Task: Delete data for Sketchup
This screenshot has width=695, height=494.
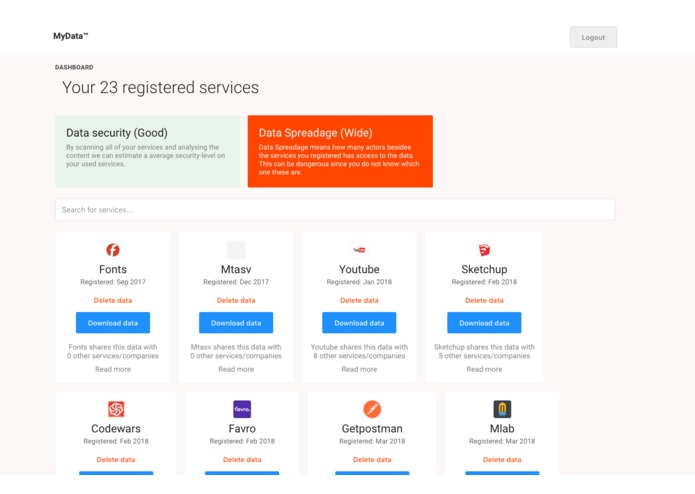Action: (x=484, y=300)
